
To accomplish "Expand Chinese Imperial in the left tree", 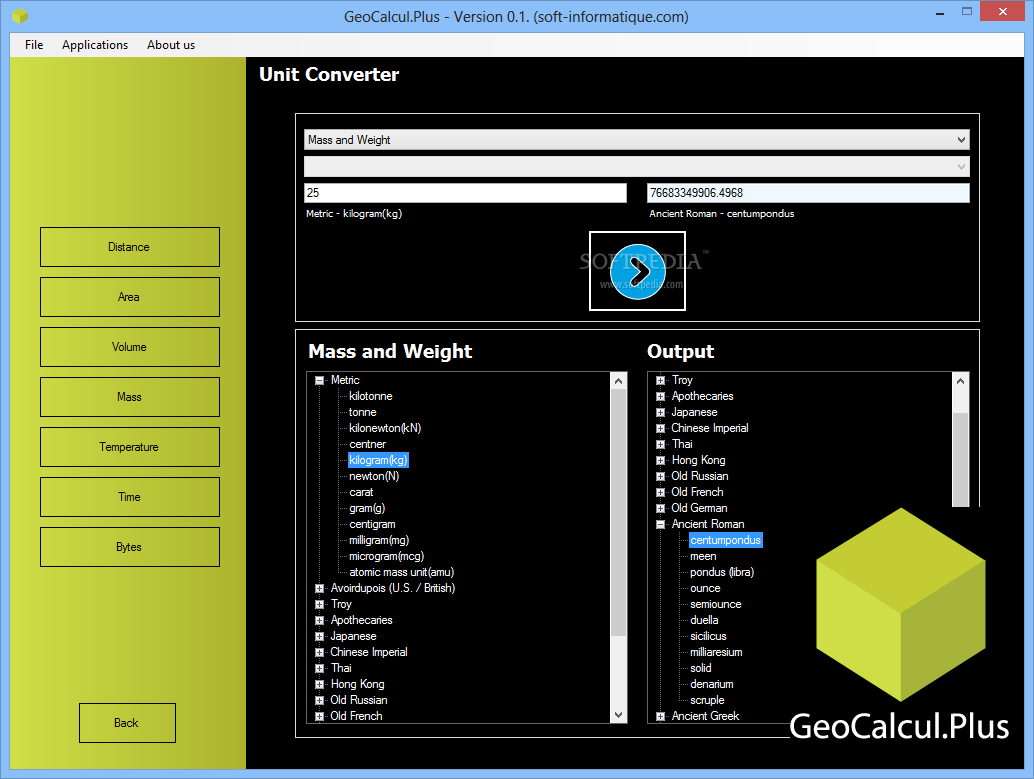I will point(320,652).
